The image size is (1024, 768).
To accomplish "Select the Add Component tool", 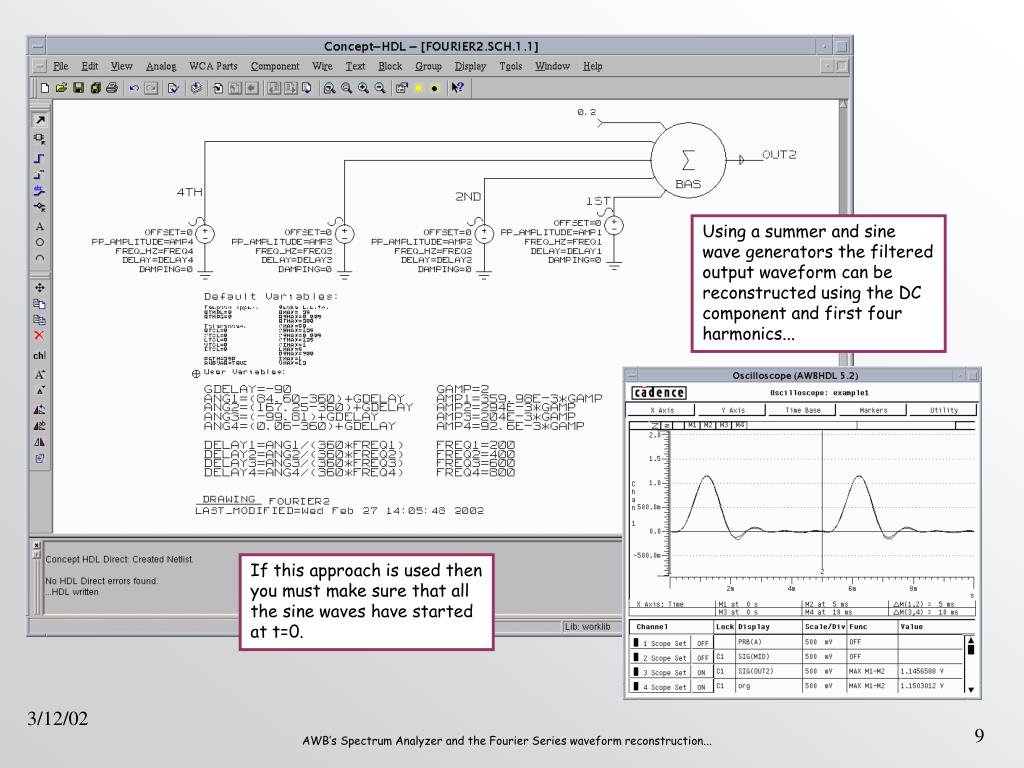I will pyautogui.click(x=40, y=138).
